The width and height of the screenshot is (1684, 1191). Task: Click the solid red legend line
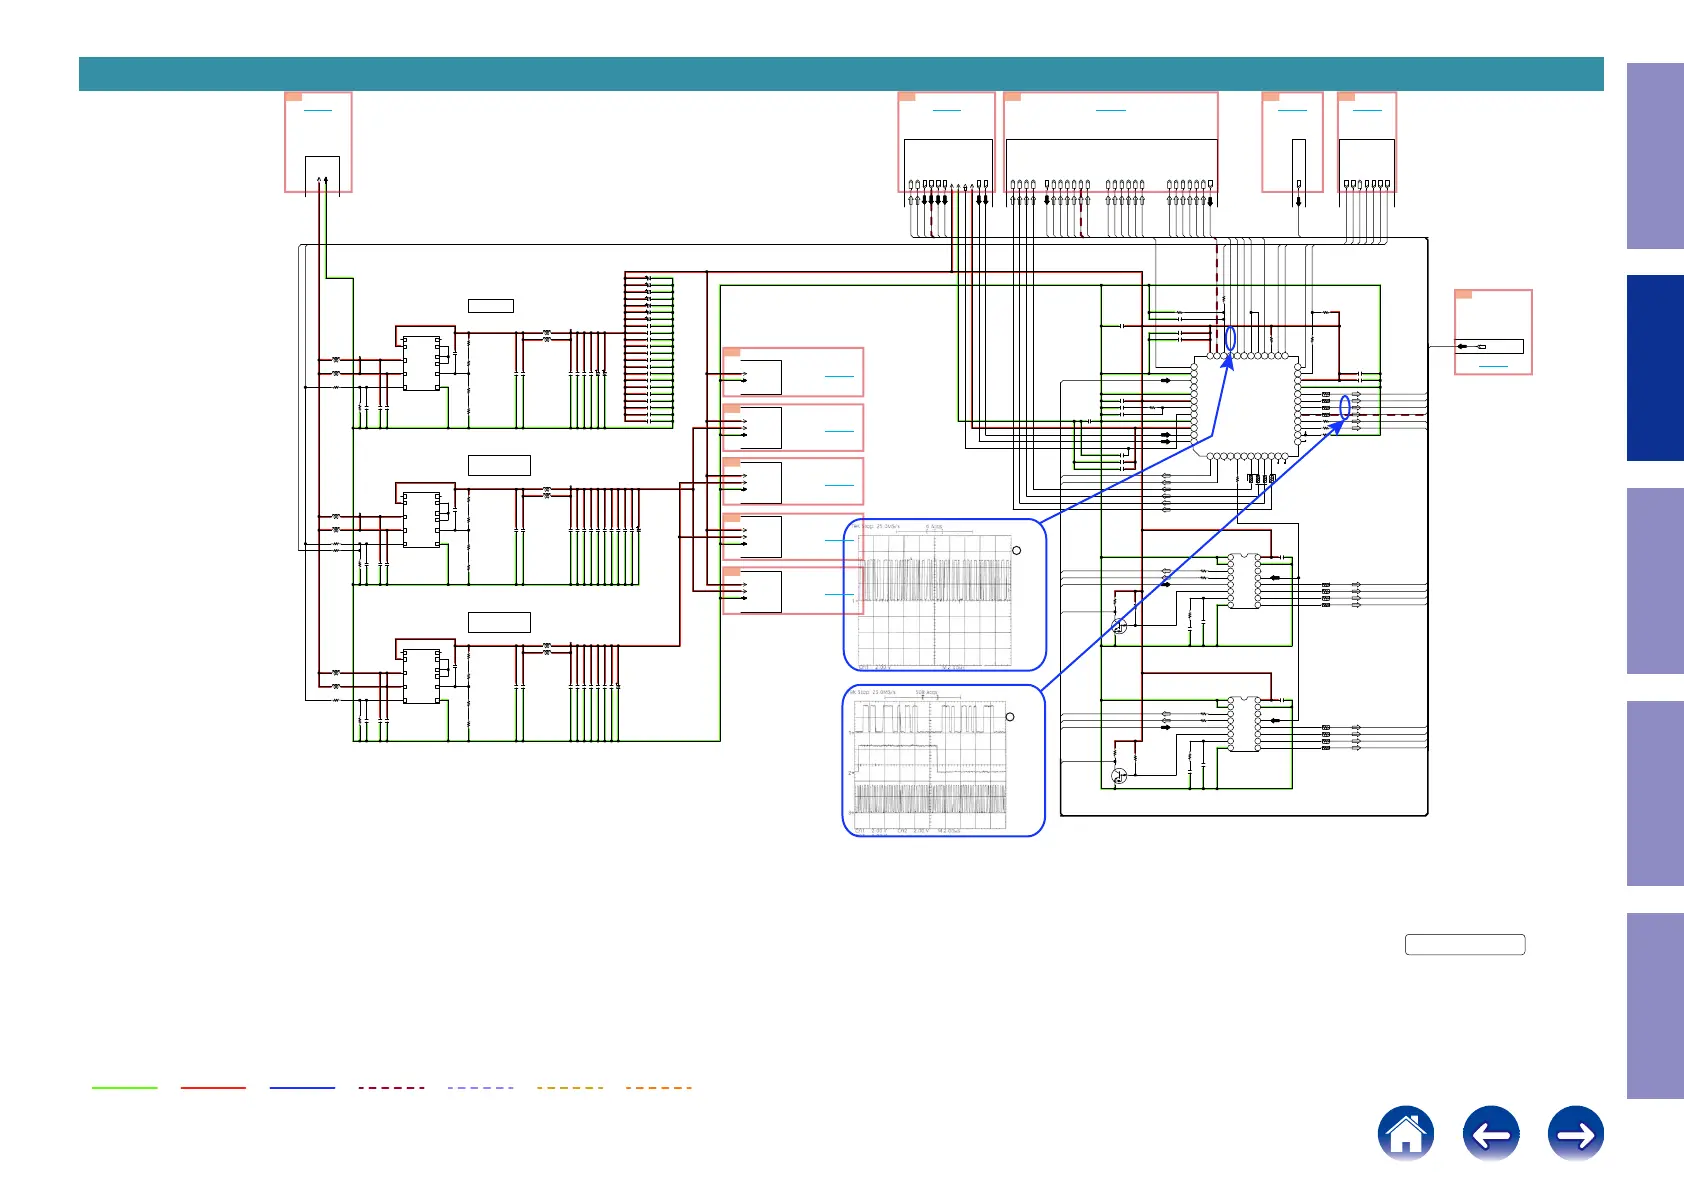213,1087
